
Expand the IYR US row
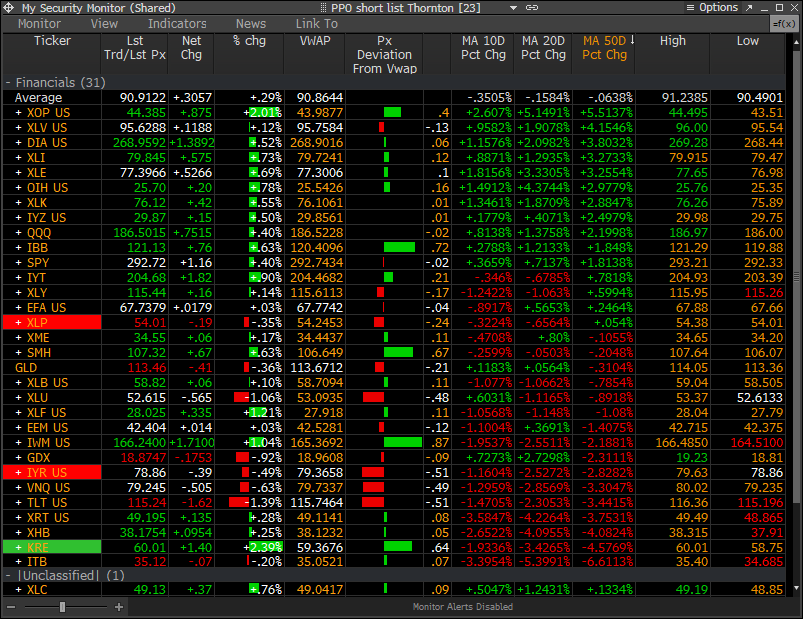click(x=18, y=473)
